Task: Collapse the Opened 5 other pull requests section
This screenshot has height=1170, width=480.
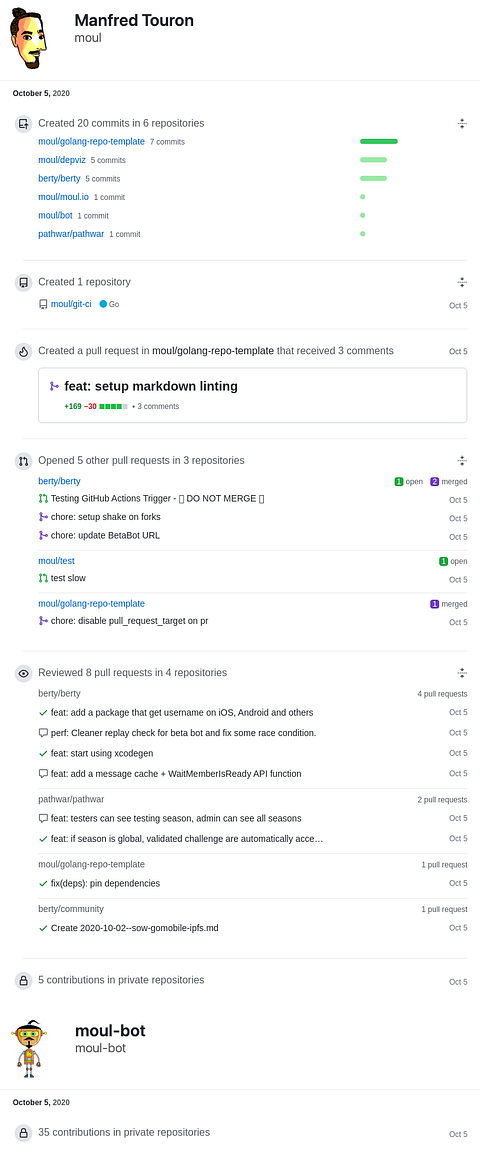Action: (x=462, y=461)
